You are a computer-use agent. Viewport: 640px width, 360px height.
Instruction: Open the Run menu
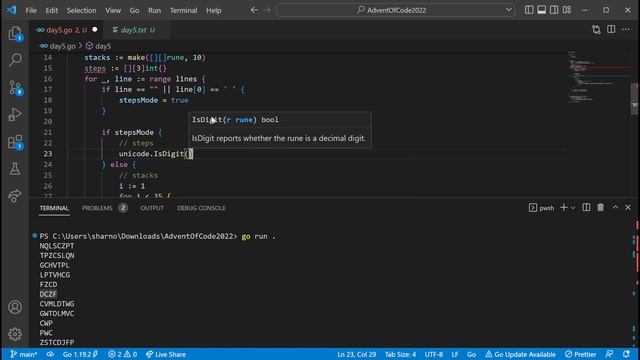click(154, 11)
